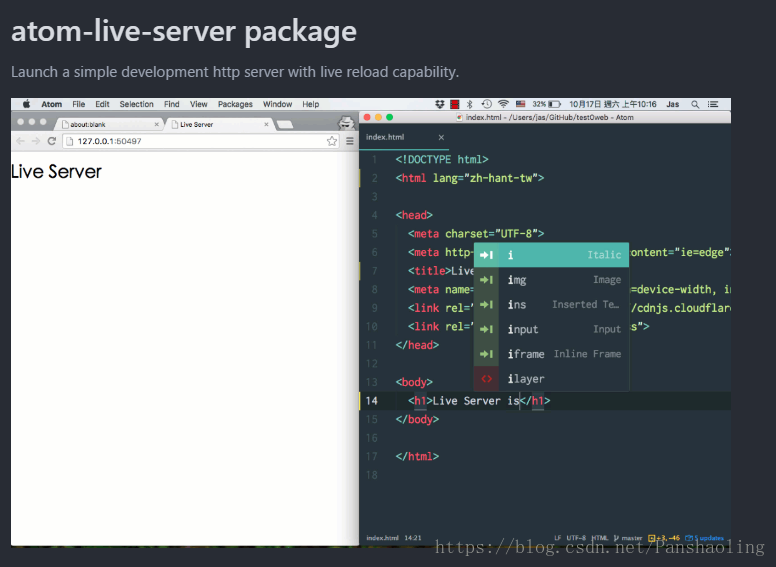Image resolution: width=776 pixels, height=567 pixels.
Task: Click the Chrome forward arrow
Action: click(36, 141)
